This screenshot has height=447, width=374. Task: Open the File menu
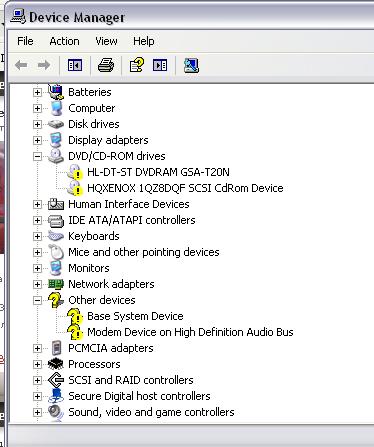pos(25,41)
